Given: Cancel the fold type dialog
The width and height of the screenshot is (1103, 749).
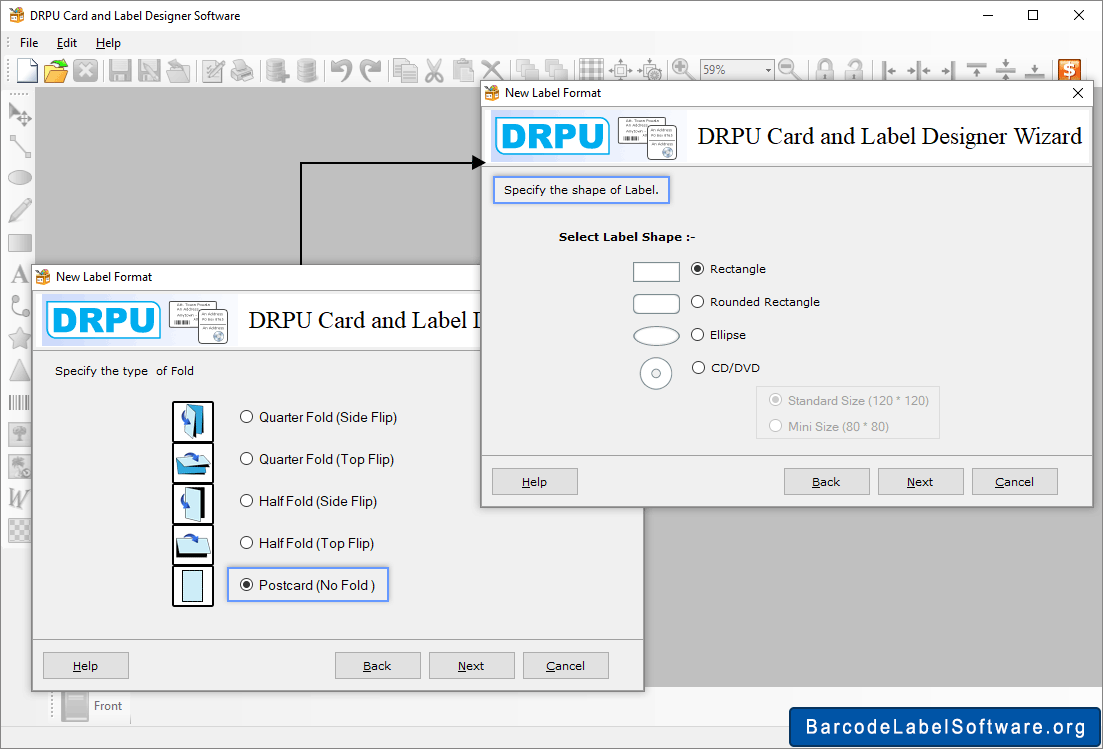Looking at the screenshot, I should tap(566, 666).
